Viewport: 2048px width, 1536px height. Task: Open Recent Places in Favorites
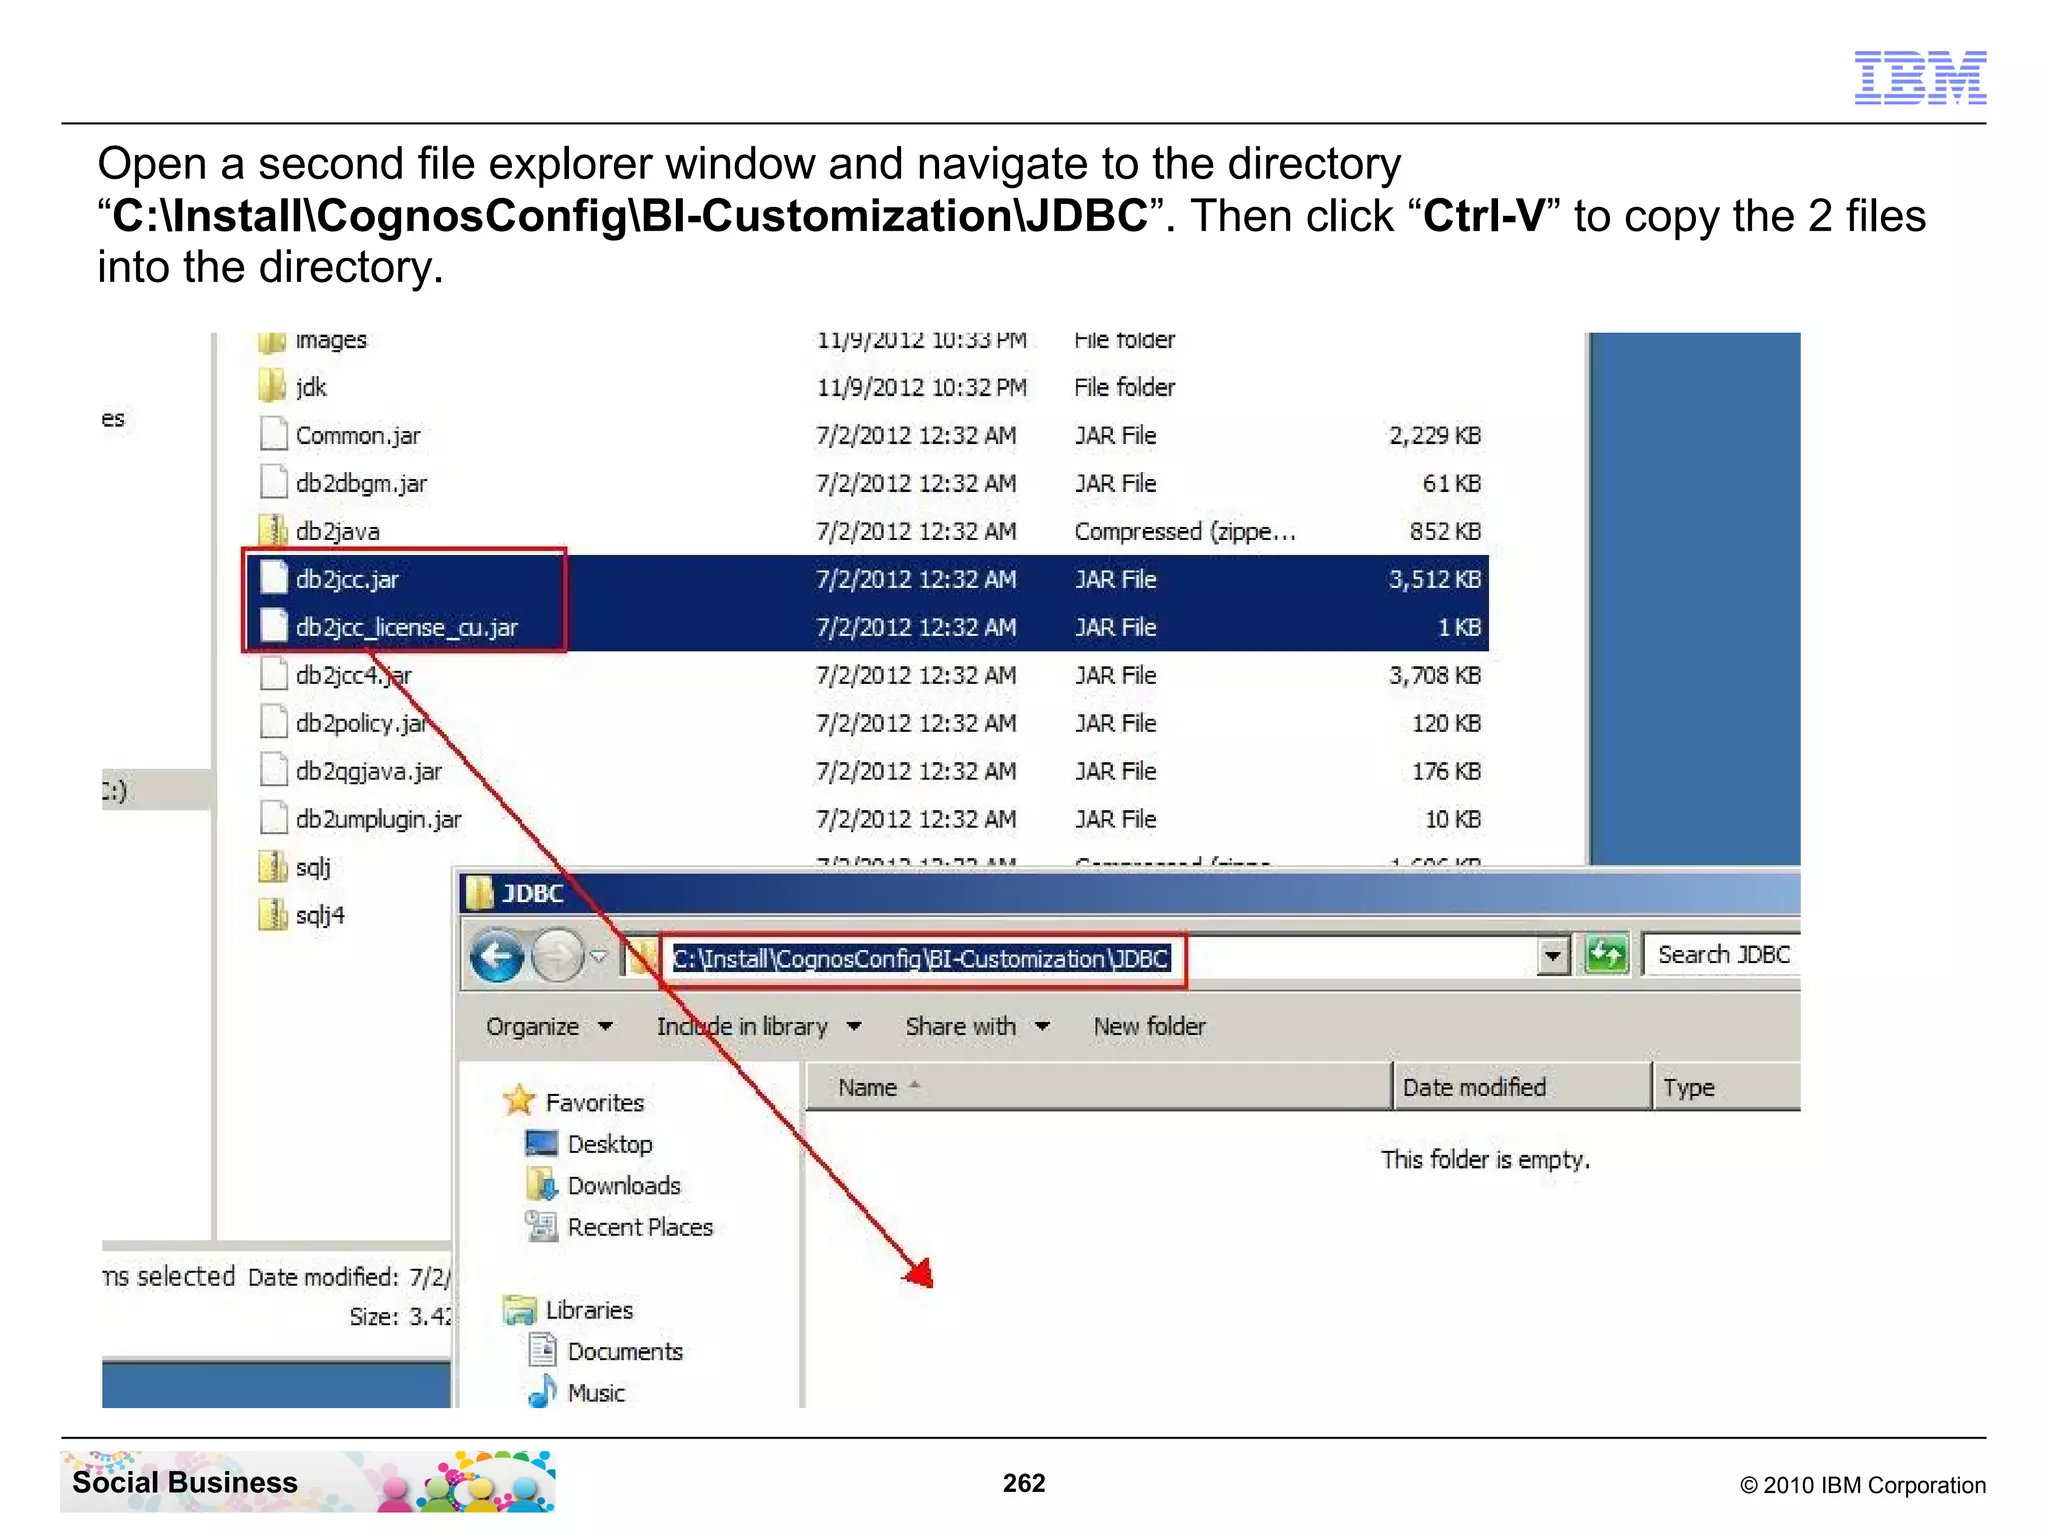point(640,1227)
